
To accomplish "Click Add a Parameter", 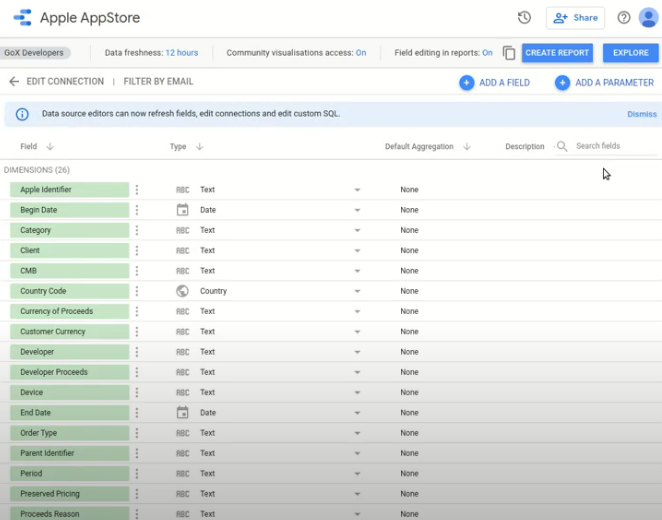I will 604,83.
